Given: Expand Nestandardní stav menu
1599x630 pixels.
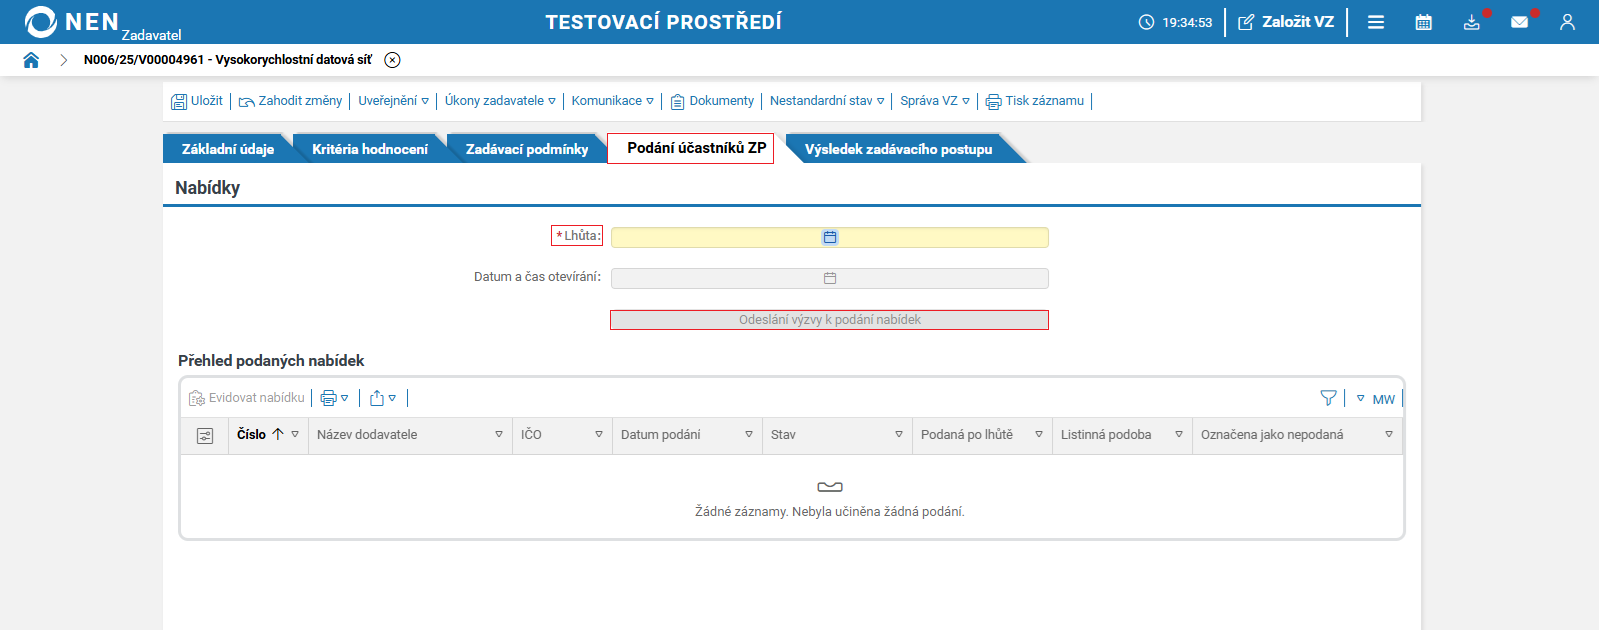Looking at the screenshot, I should [x=827, y=101].
